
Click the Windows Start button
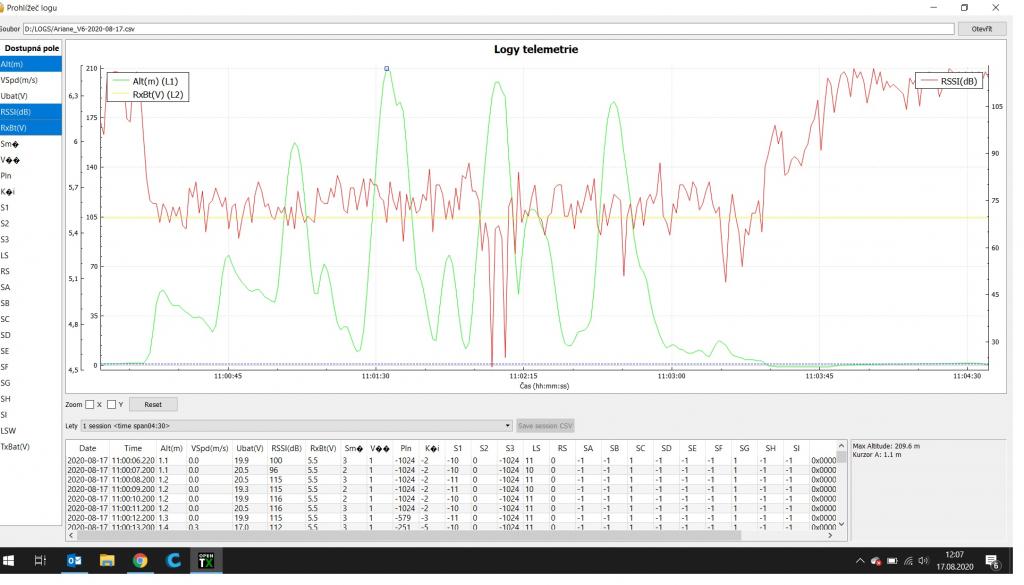pyautogui.click(x=10, y=562)
